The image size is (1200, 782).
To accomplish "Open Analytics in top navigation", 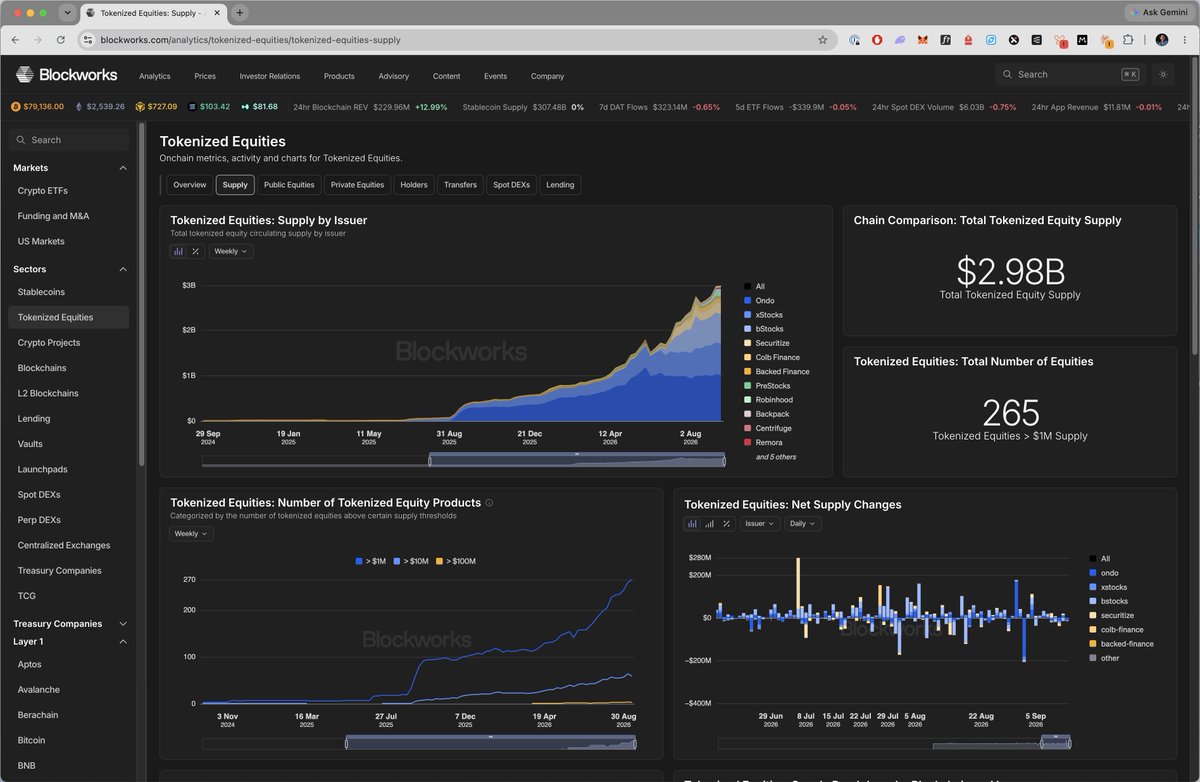I will (x=155, y=76).
